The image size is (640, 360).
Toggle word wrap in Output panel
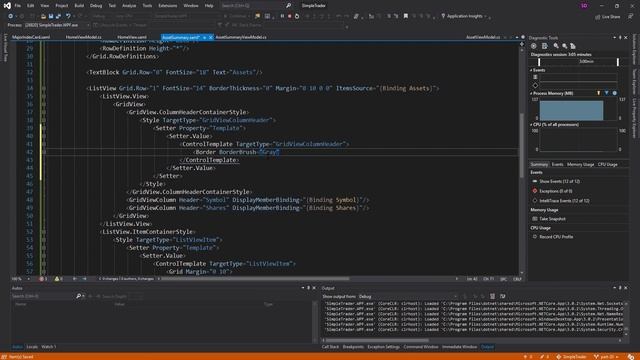click(503, 296)
